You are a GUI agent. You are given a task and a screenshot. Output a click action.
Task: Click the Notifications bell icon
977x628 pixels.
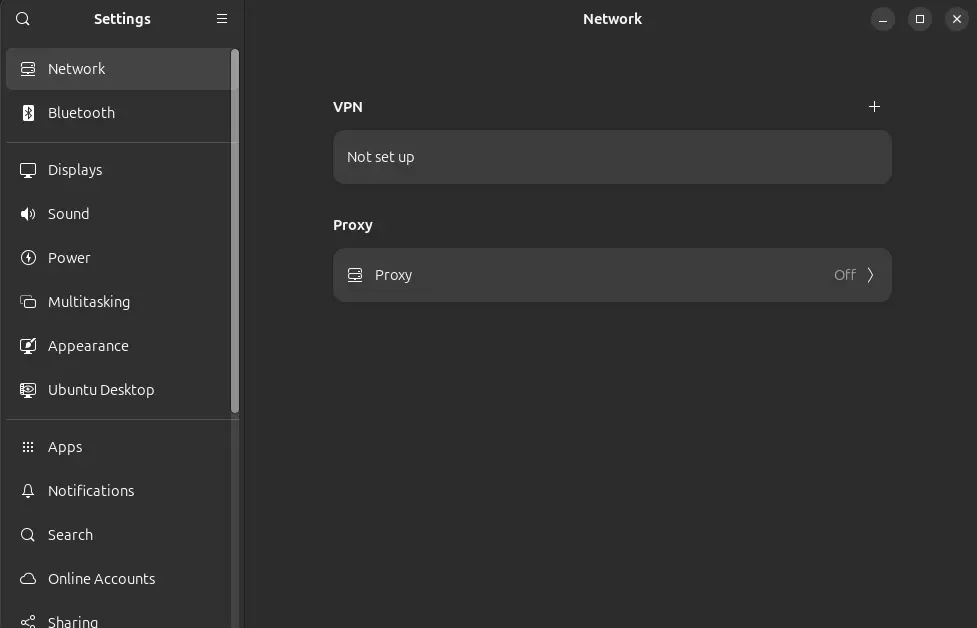coord(28,491)
